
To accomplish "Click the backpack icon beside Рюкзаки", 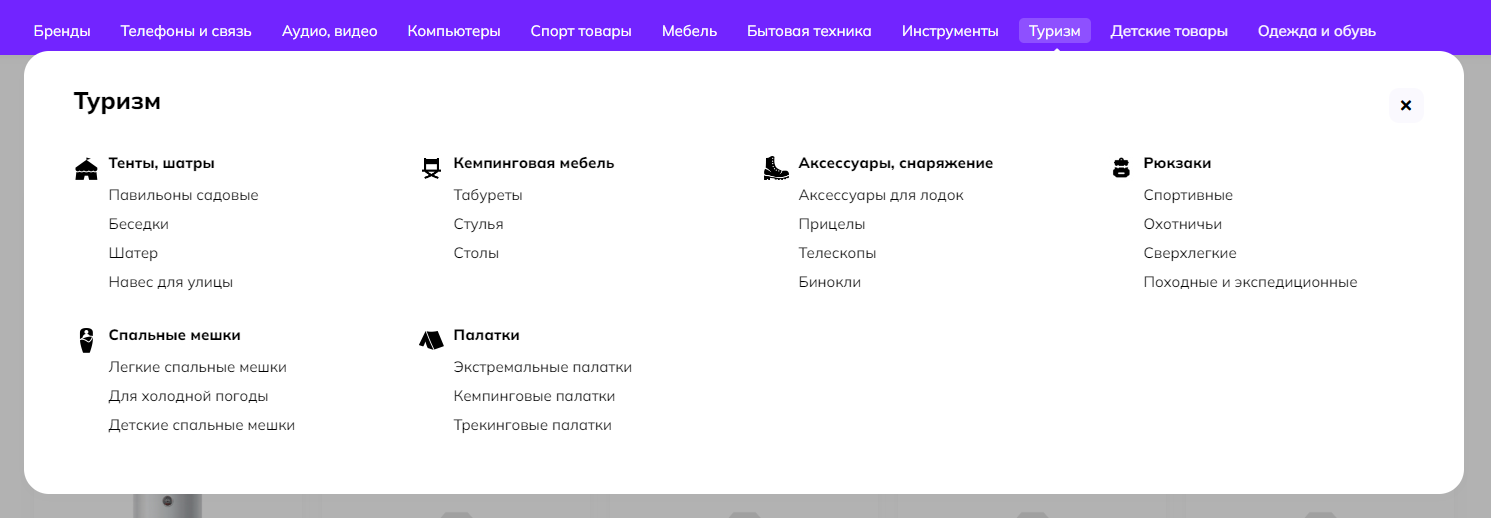I will [1121, 168].
